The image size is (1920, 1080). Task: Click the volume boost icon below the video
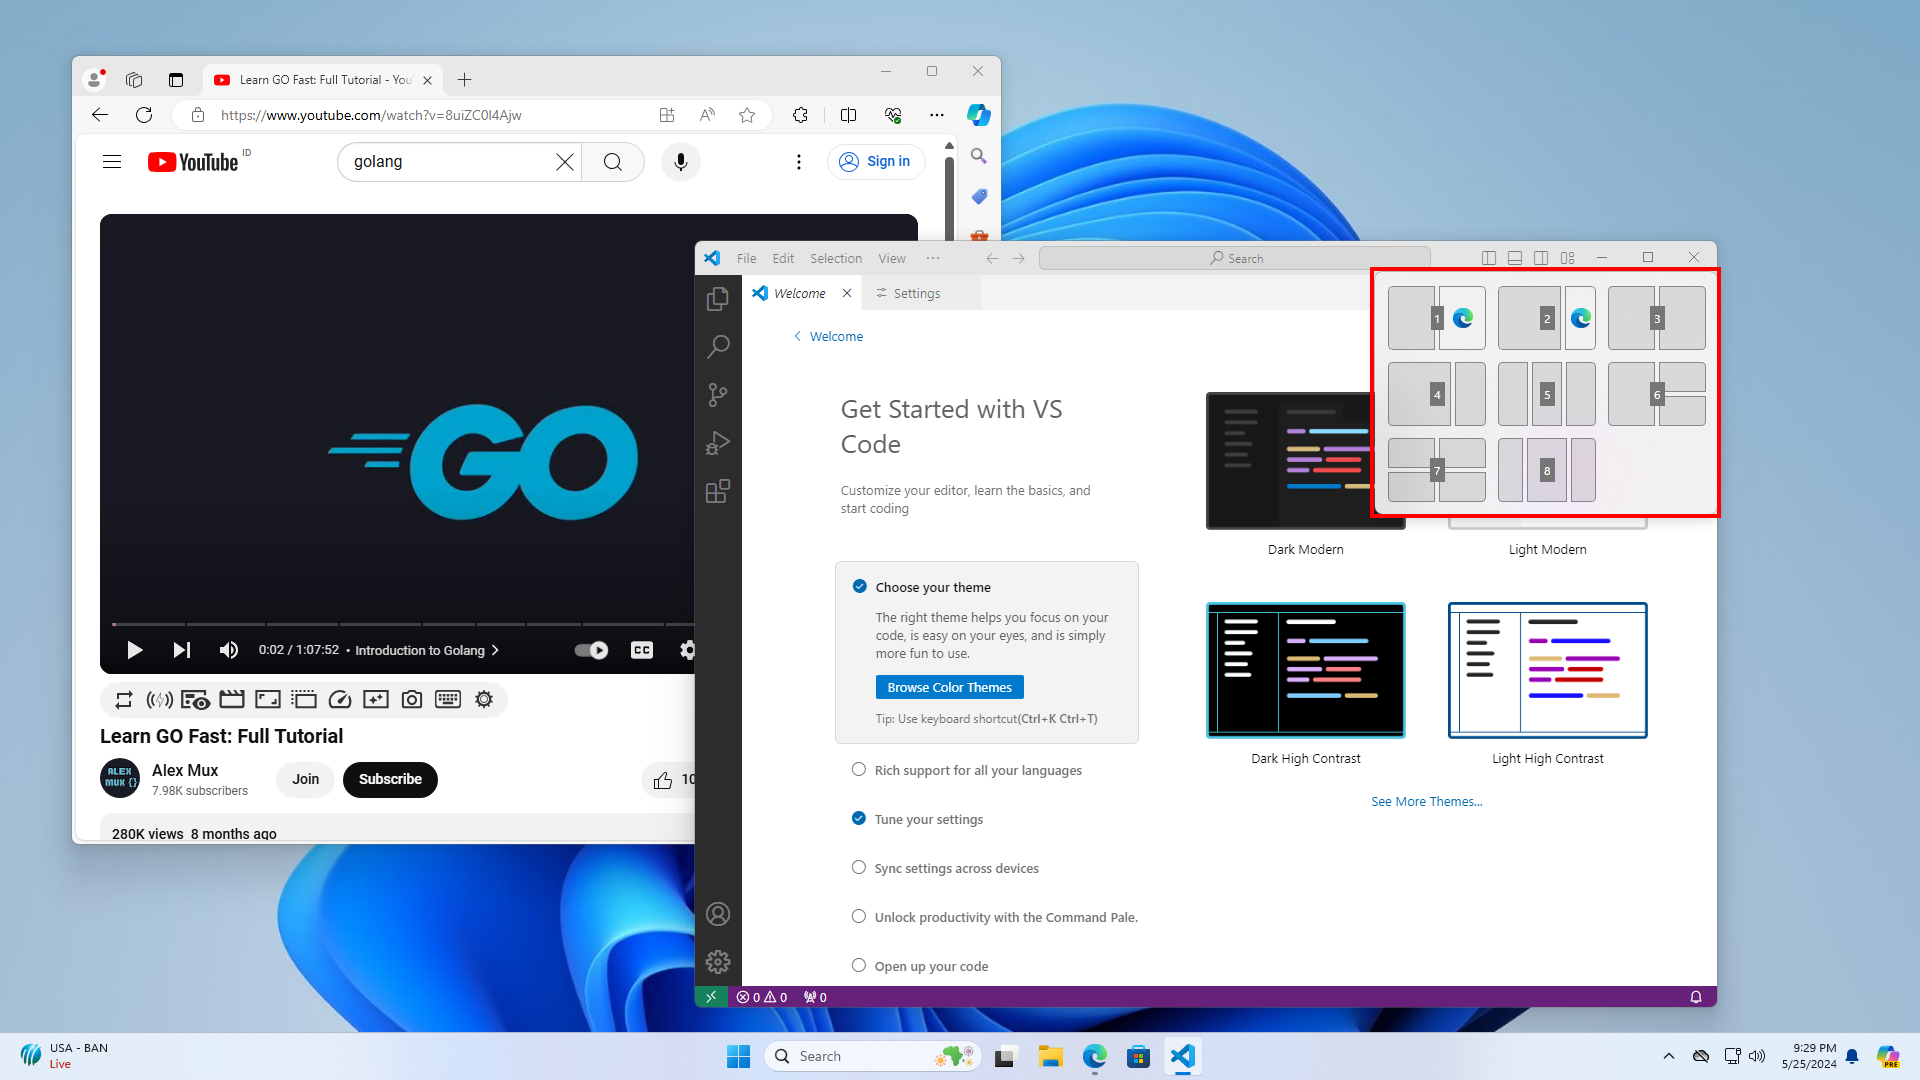pyautogui.click(x=160, y=700)
